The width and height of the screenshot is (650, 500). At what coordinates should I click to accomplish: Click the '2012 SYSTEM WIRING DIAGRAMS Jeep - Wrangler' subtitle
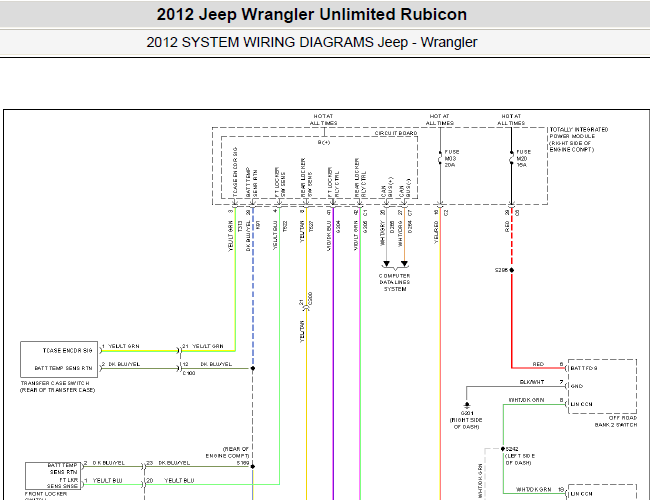312,42
